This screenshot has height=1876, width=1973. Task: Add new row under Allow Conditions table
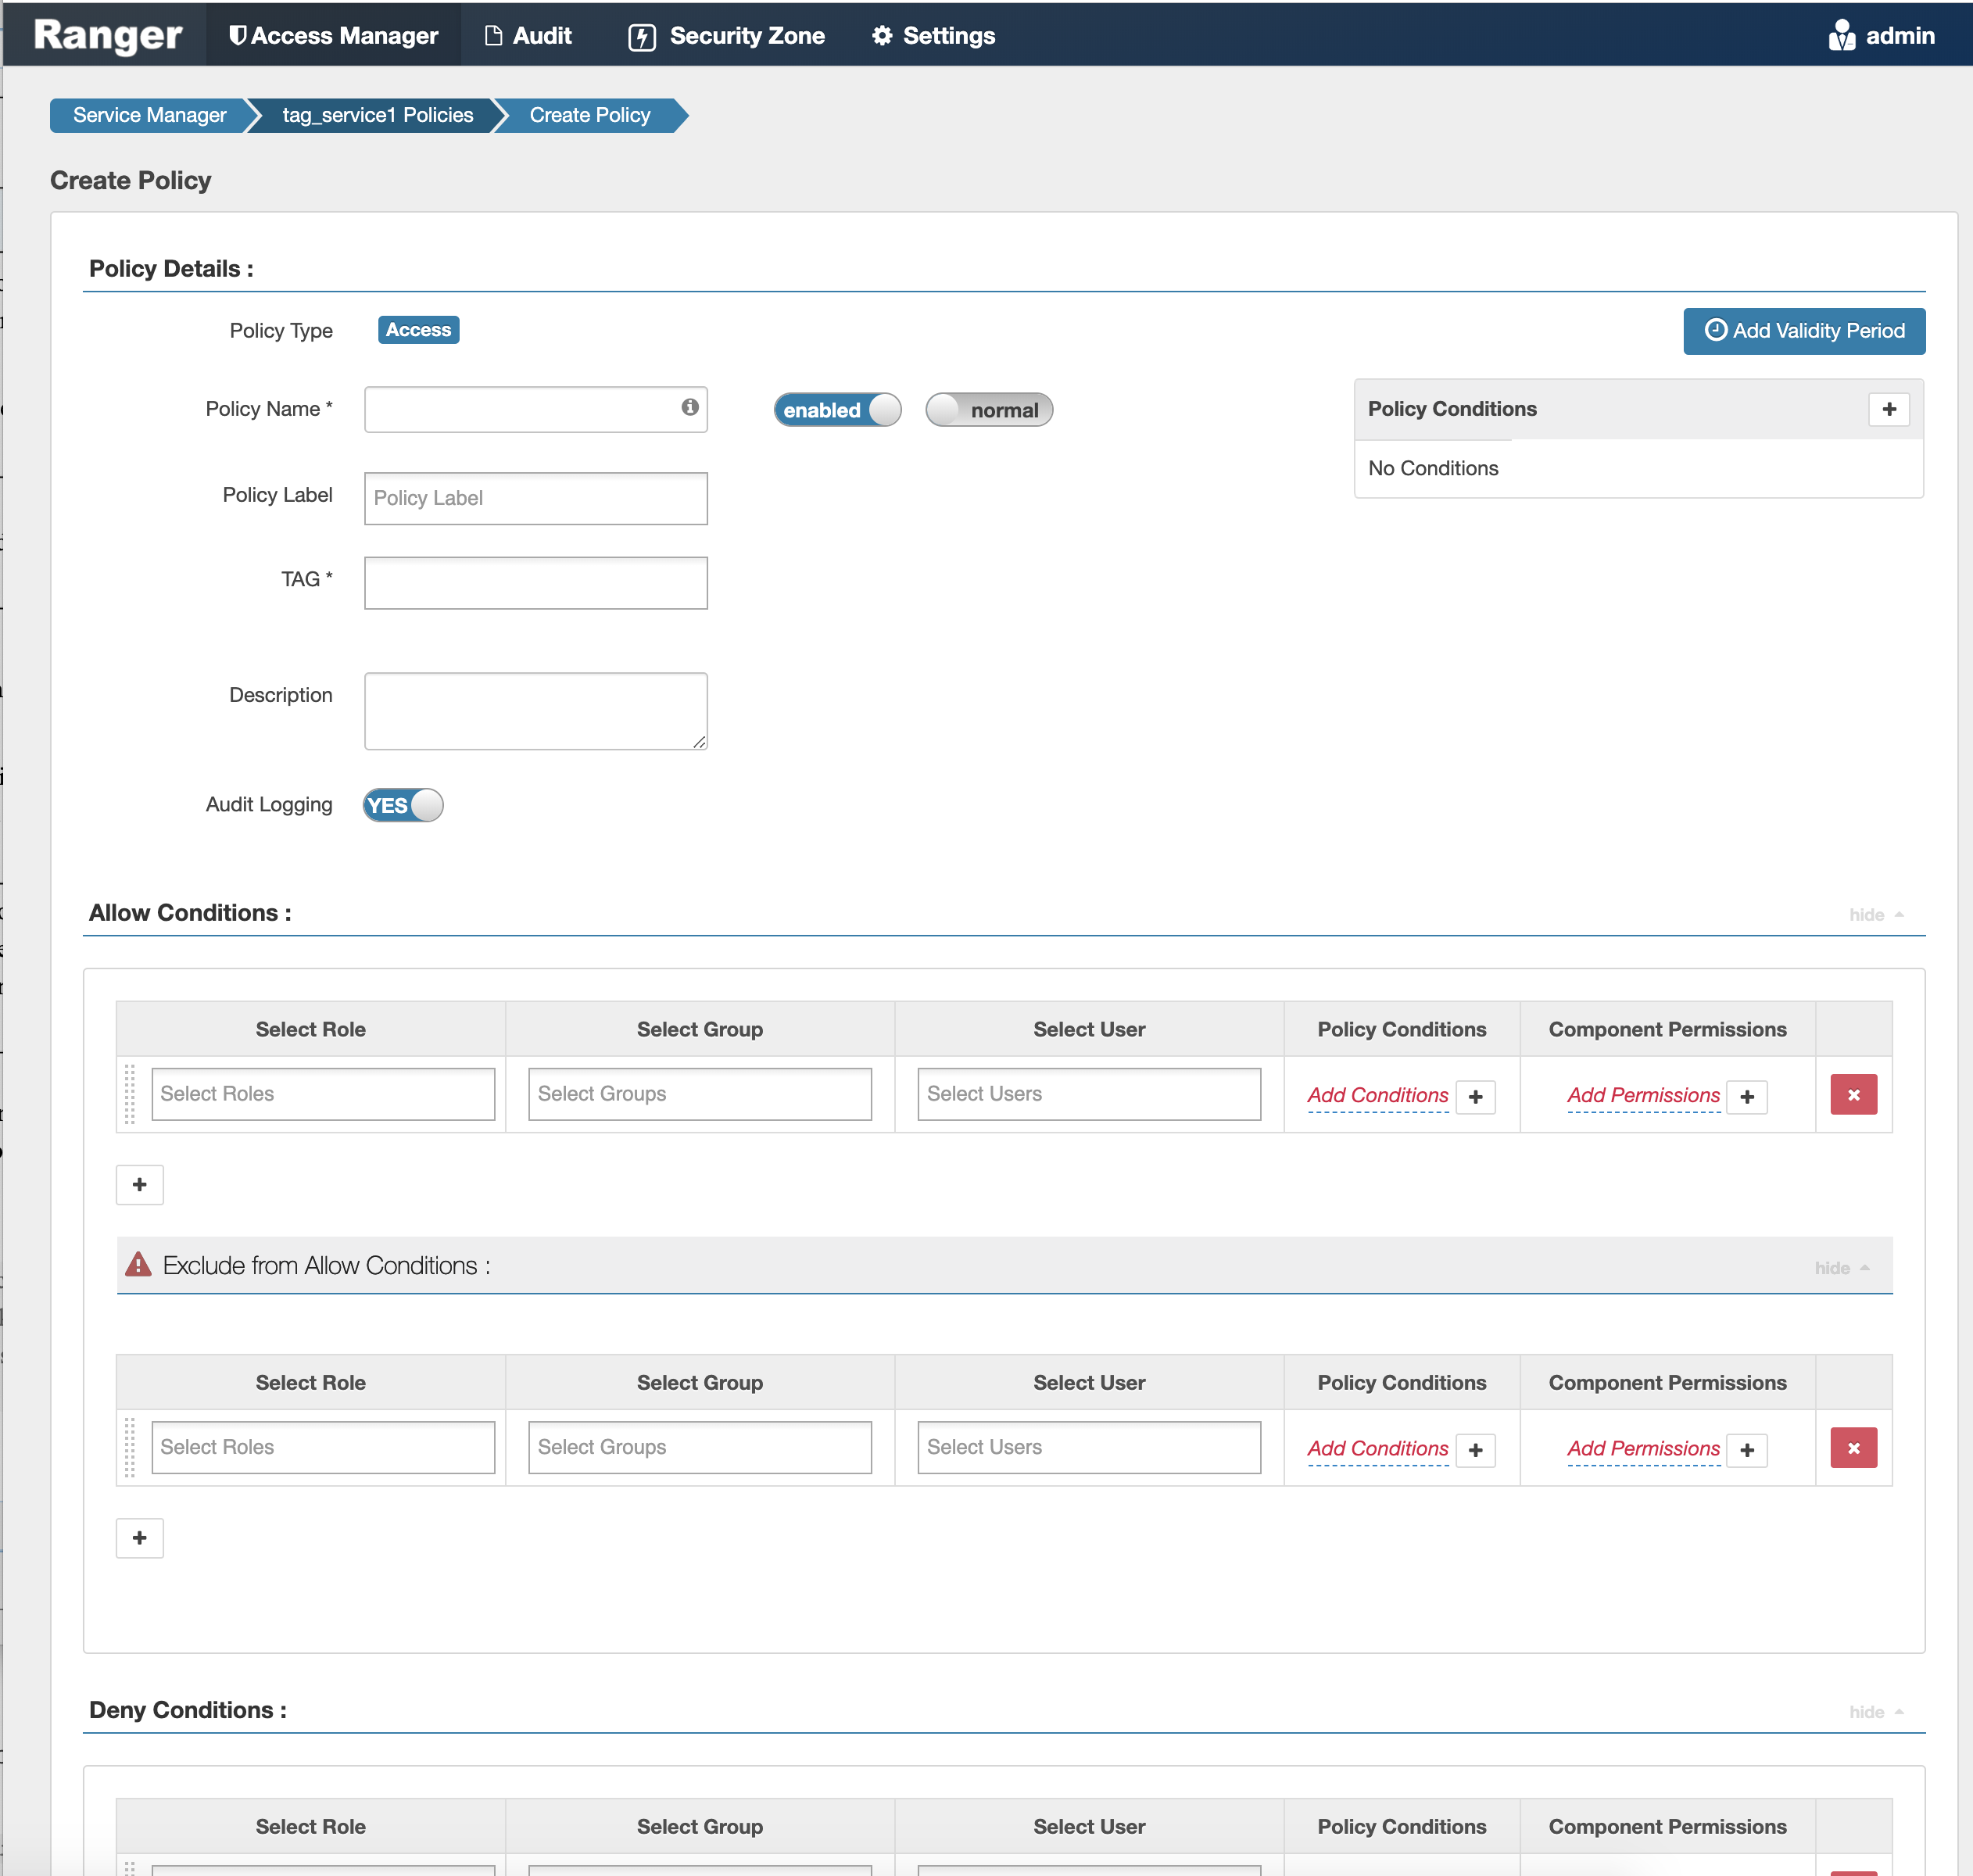point(140,1185)
